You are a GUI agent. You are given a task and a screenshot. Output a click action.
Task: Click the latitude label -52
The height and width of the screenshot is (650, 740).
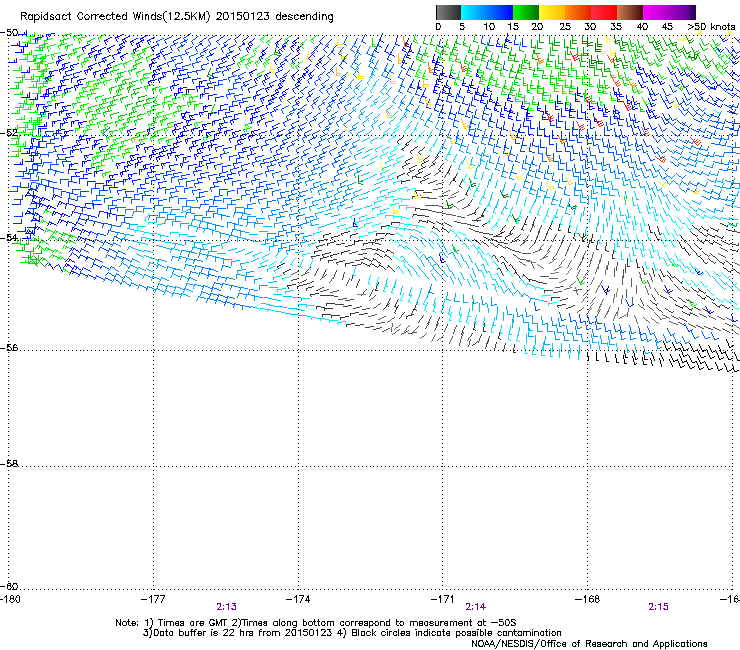click(9, 133)
